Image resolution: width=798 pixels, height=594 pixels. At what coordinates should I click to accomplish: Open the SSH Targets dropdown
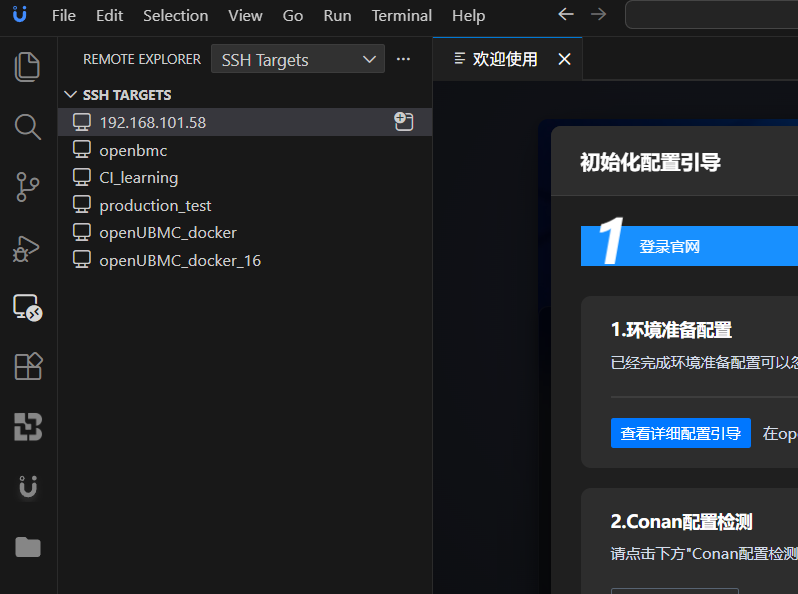point(297,60)
